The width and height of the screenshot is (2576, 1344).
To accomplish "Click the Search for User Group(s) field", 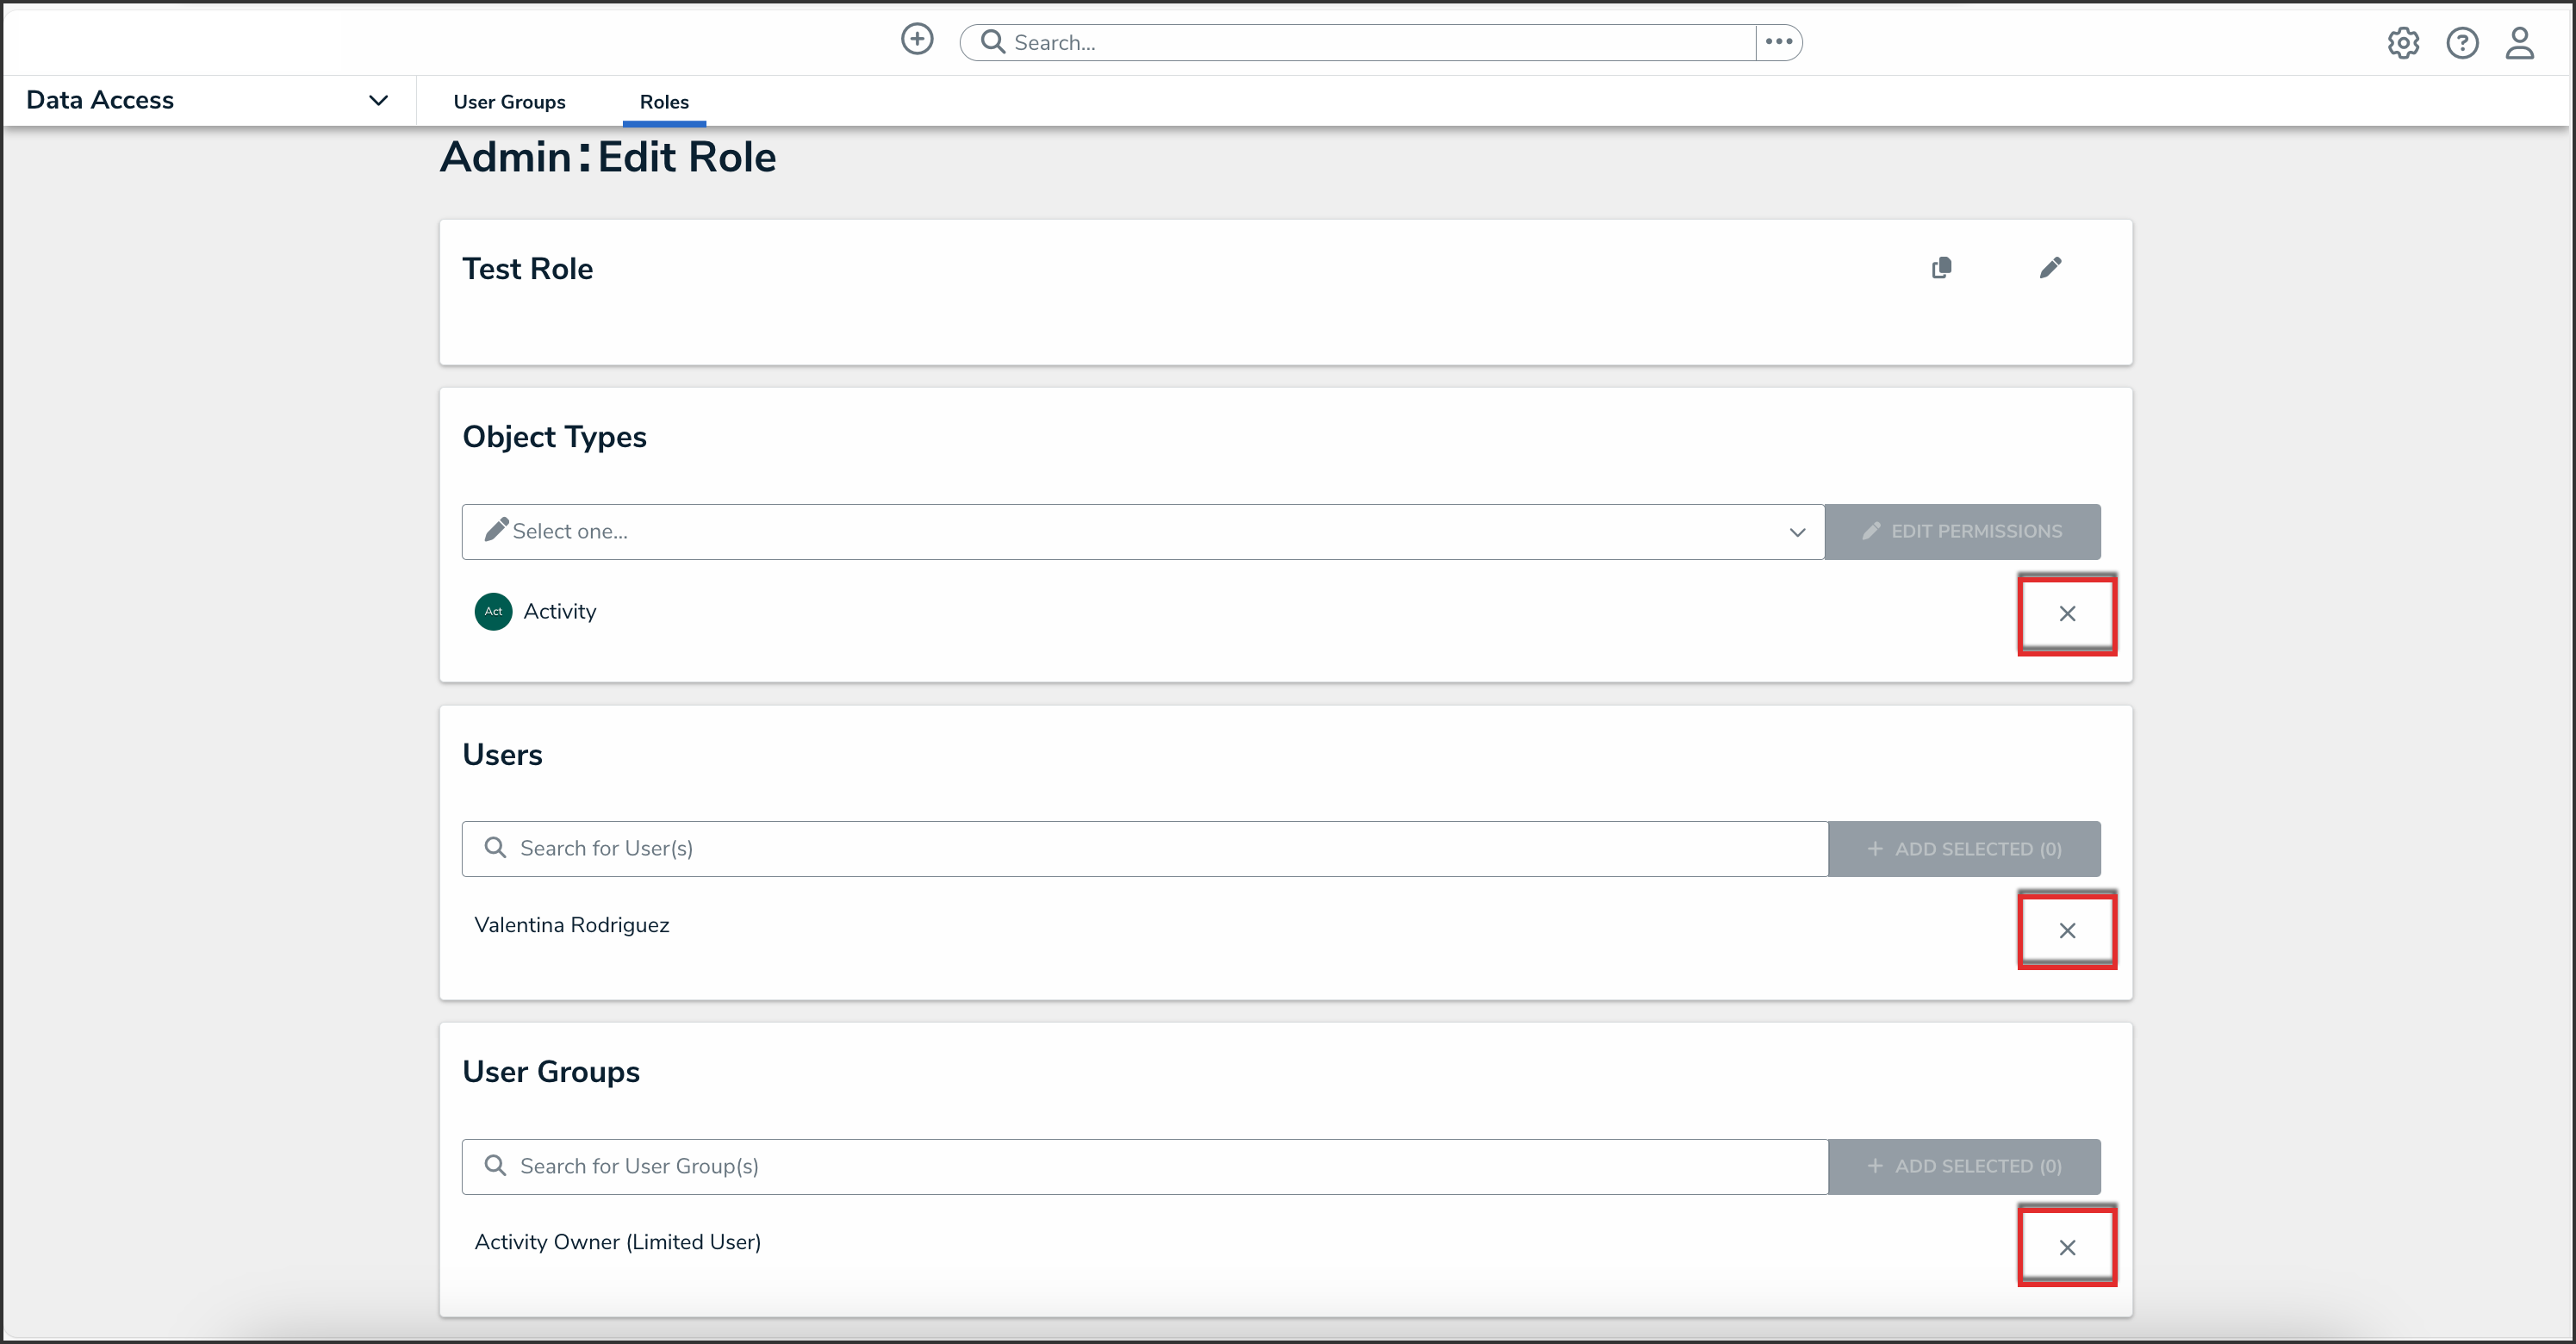I will 1144,1166.
